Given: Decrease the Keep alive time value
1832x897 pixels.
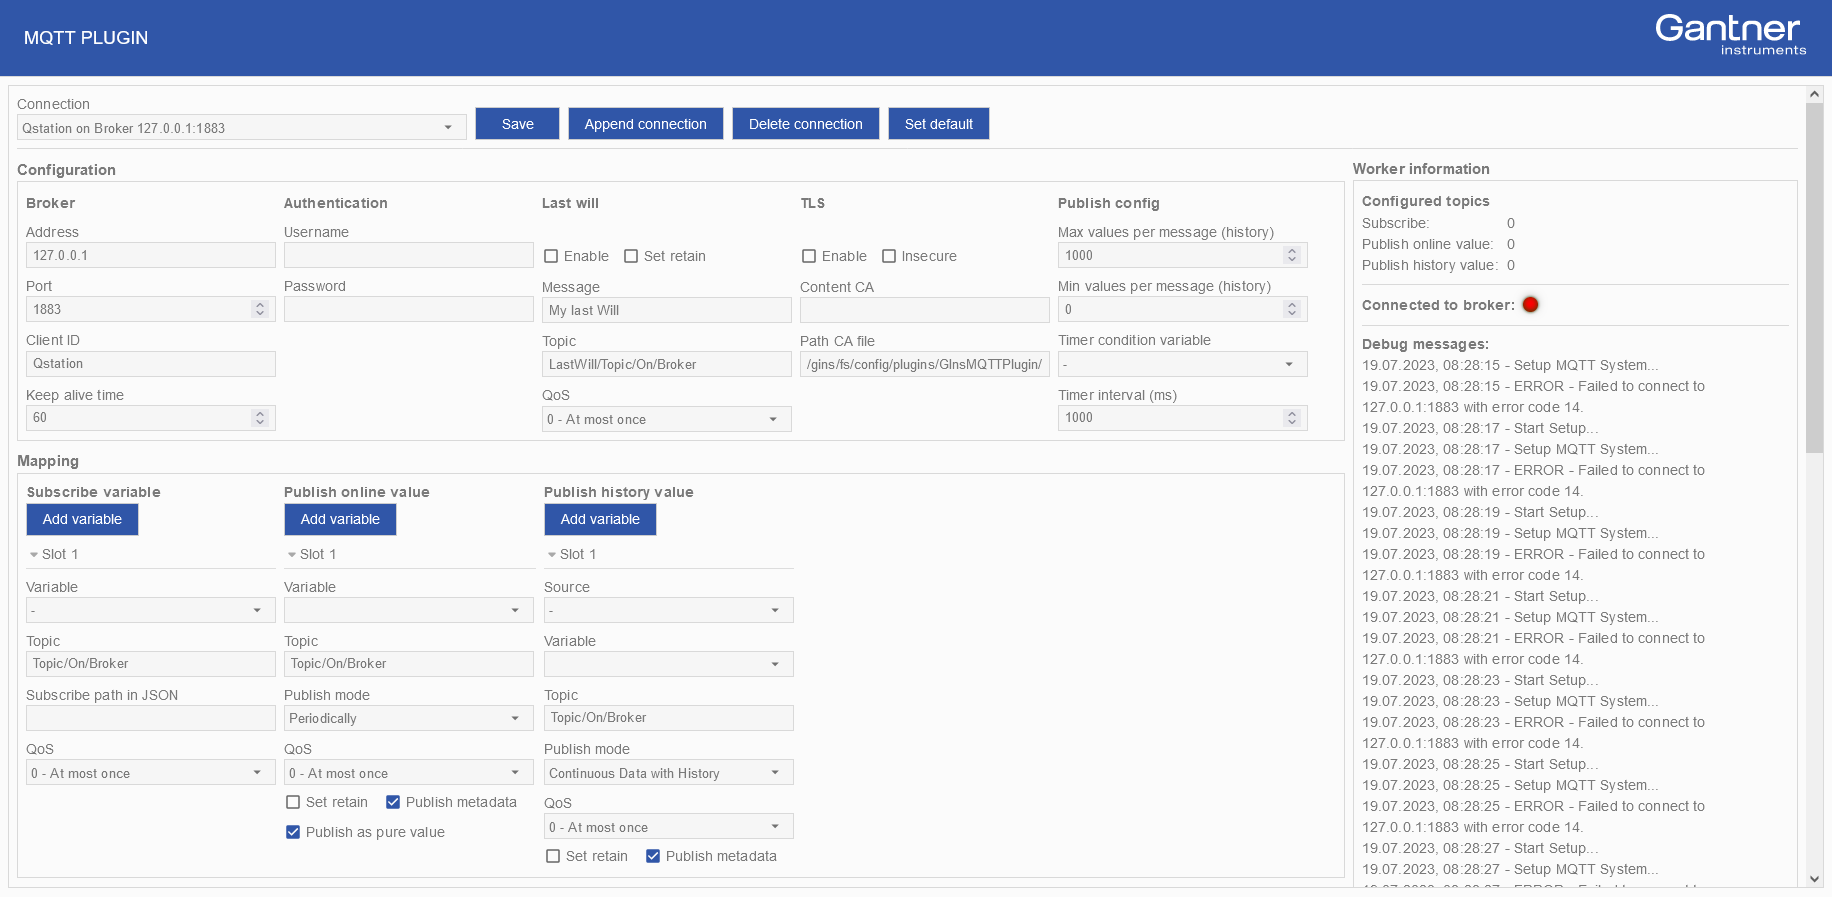Looking at the screenshot, I should tap(260, 422).
